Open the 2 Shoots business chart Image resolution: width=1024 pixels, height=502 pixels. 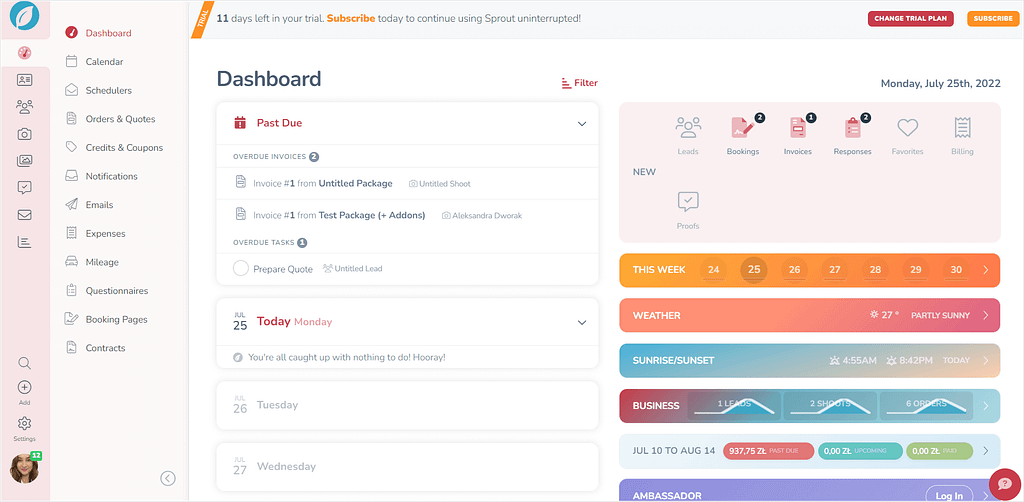[830, 405]
